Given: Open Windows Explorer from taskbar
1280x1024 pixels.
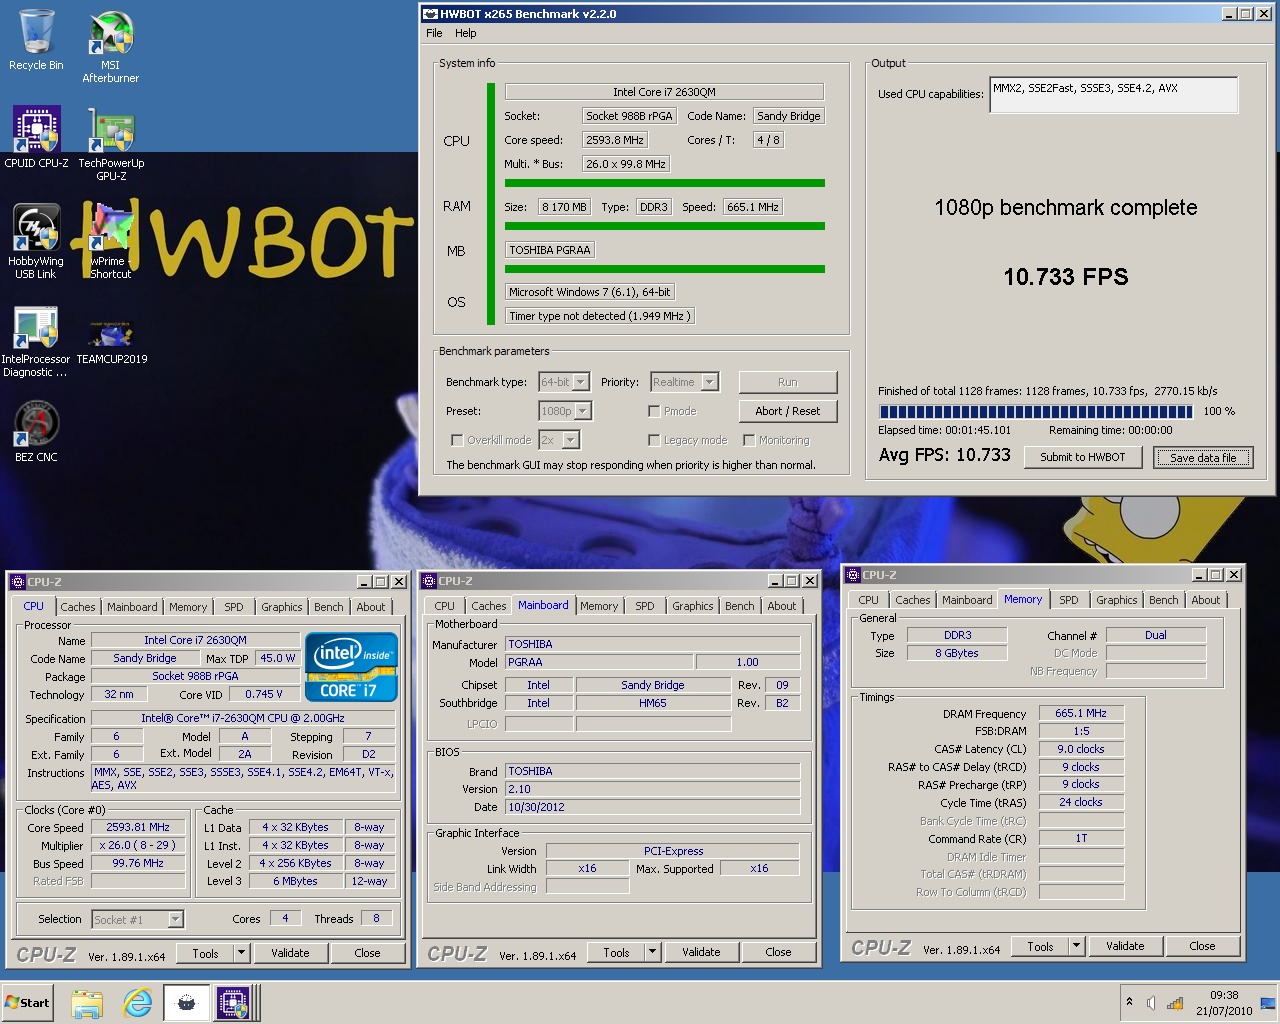Looking at the screenshot, I should (87, 1003).
